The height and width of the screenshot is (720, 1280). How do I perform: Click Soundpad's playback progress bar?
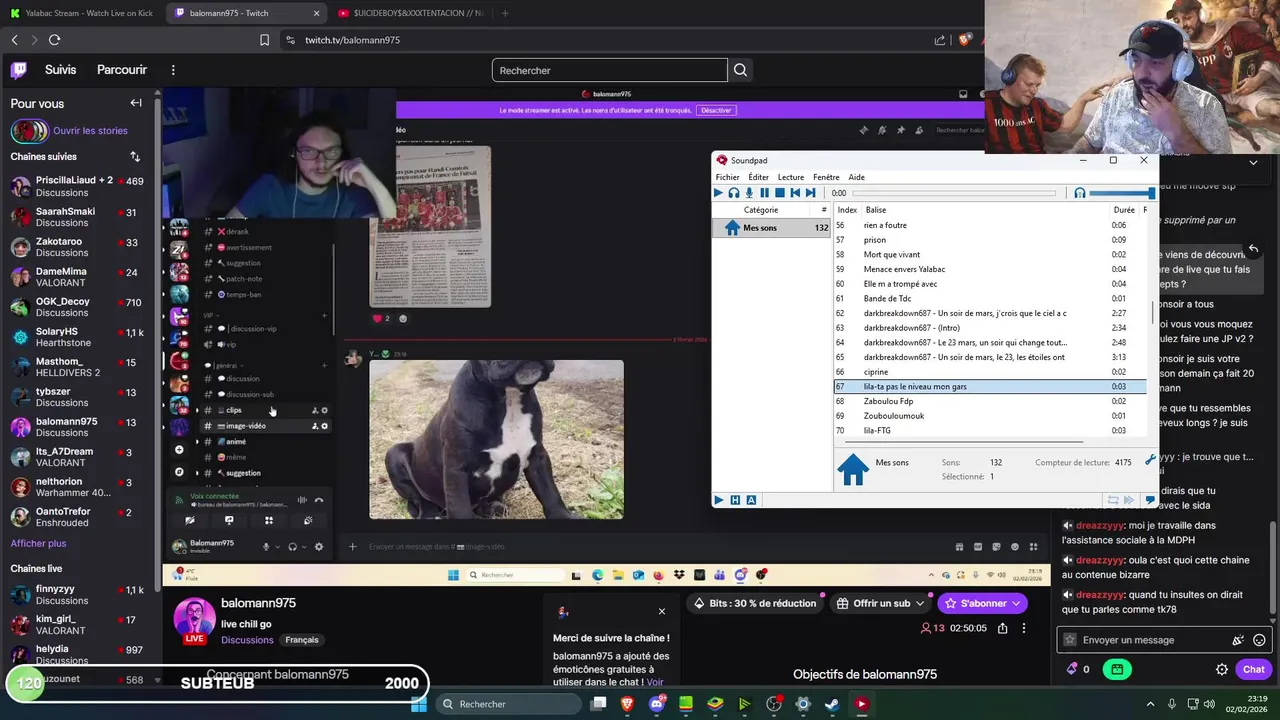[x=954, y=193]
